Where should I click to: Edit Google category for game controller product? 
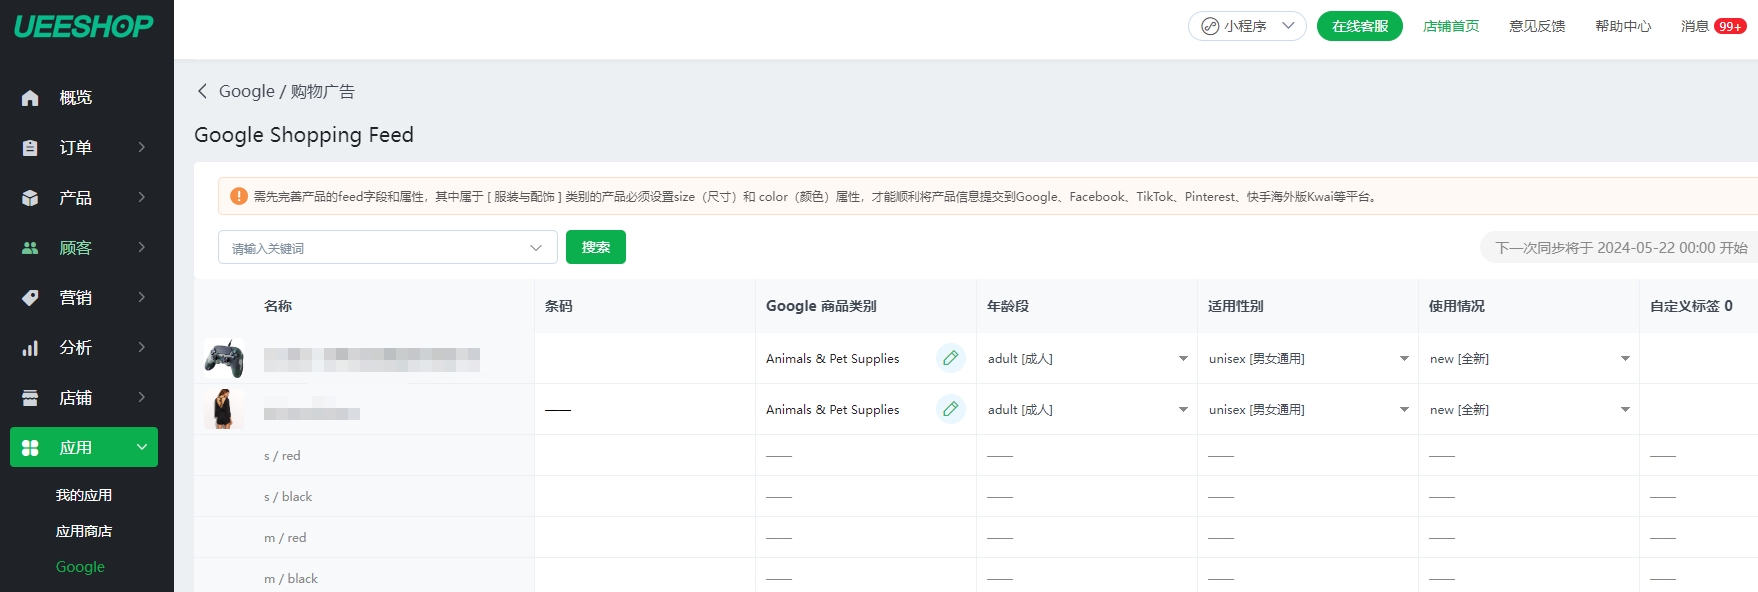coord(951,358)
